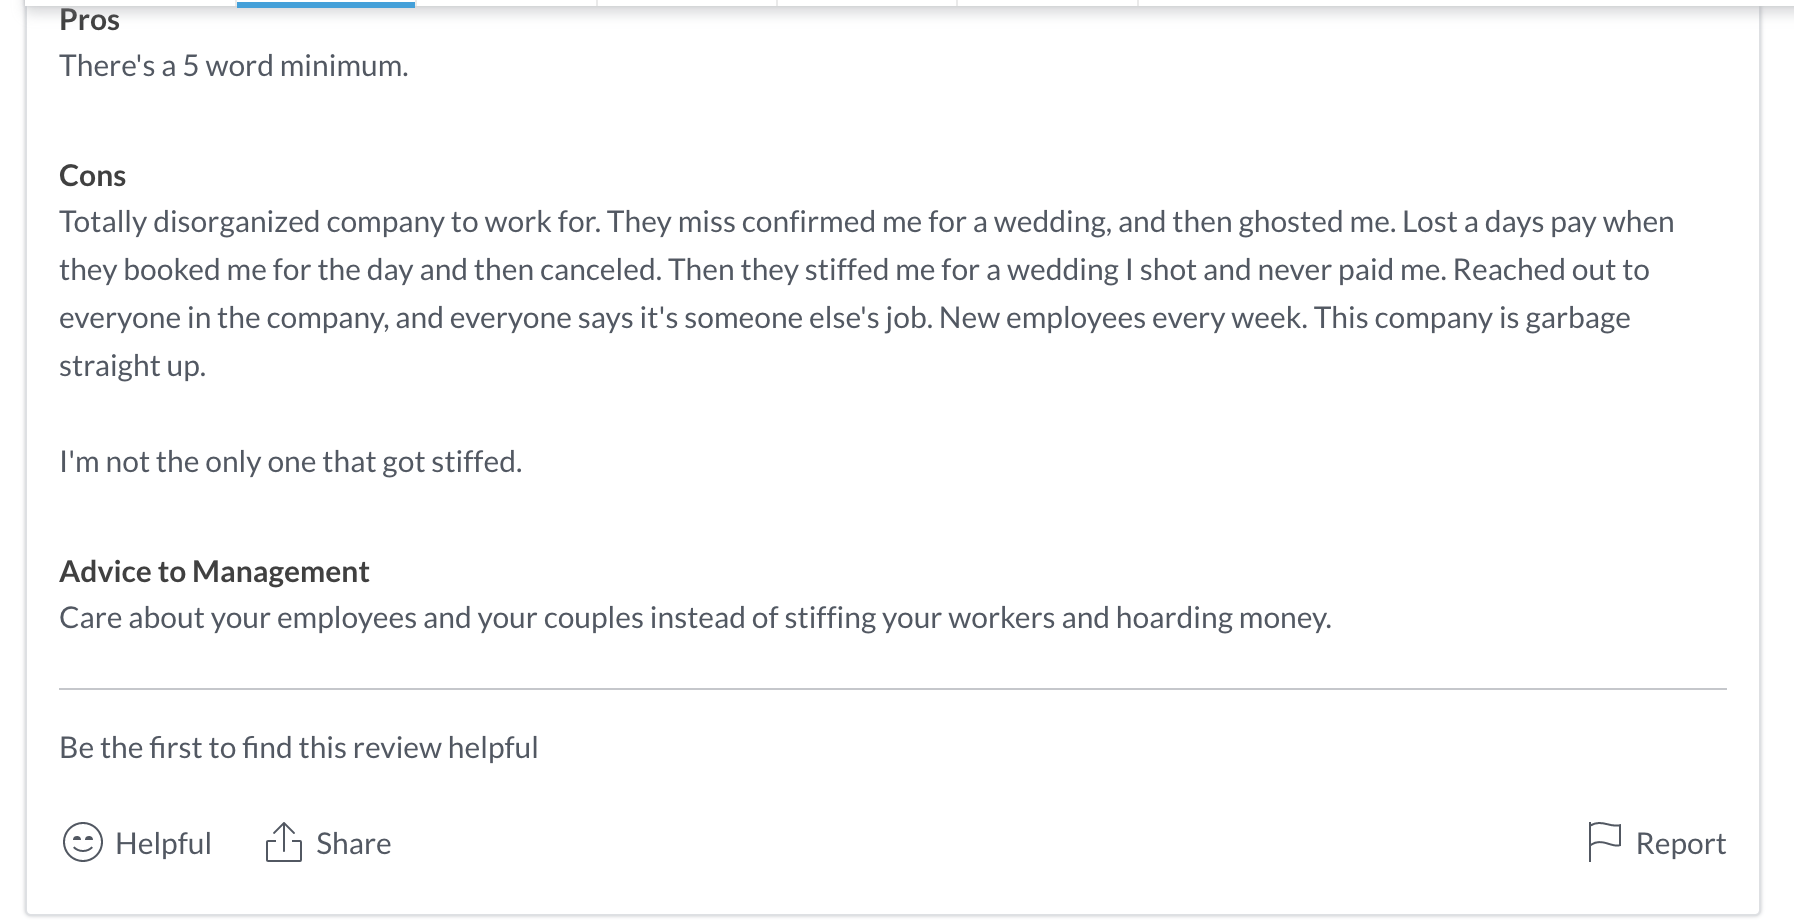Click the line beginning 'they booked me for the day'
1794x920 pixels.
(x=854, y=270)
